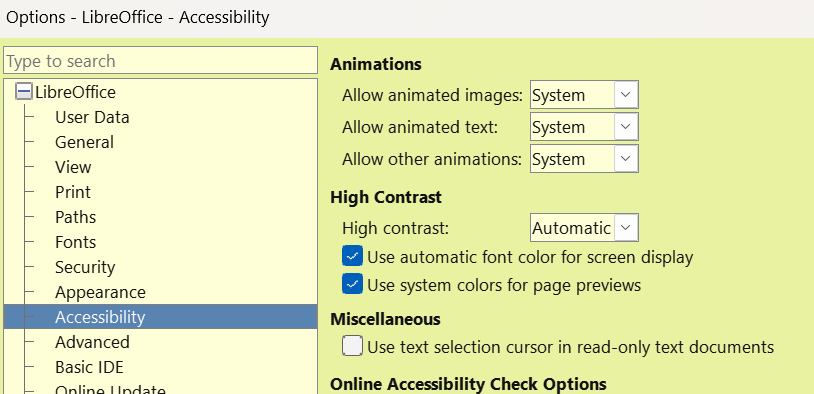814x394 pixels.
Task: Select Basic IDE in the tree
Action: pyautogui.click(x=89, y=367)
